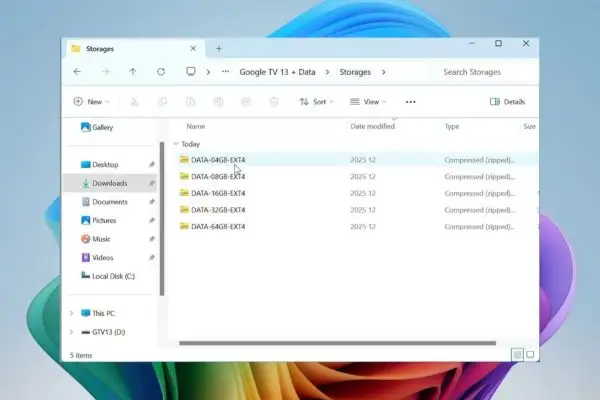The width and height of the screenshot is (600, 400).
Task: Sort by Name column header
Action: 196,126
